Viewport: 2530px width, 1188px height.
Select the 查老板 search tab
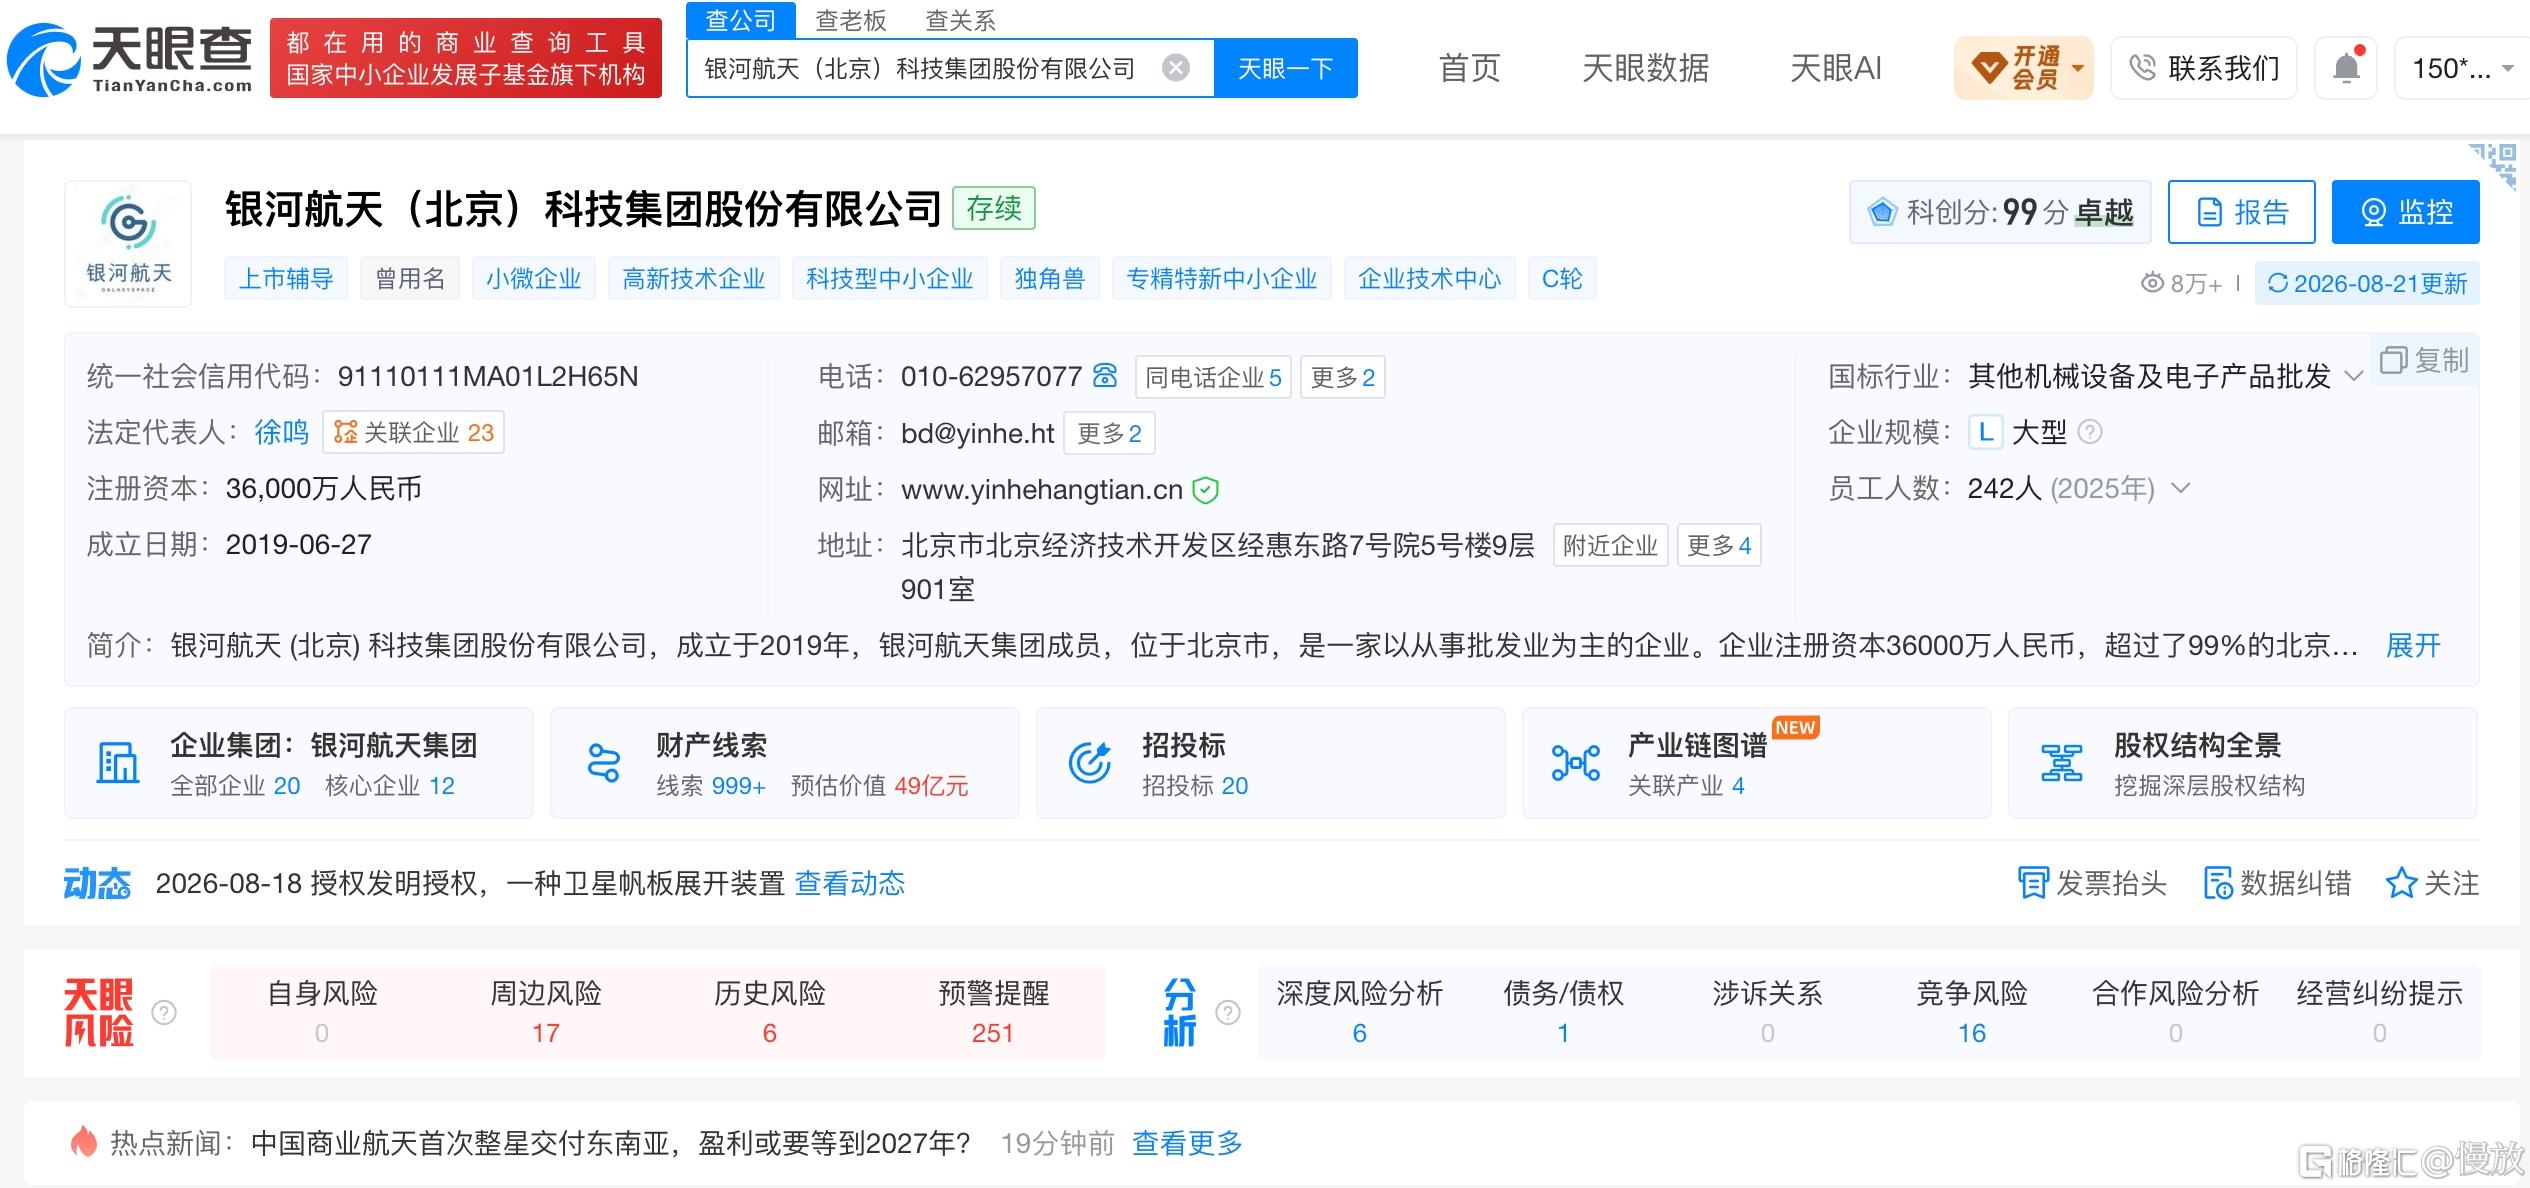851,20
